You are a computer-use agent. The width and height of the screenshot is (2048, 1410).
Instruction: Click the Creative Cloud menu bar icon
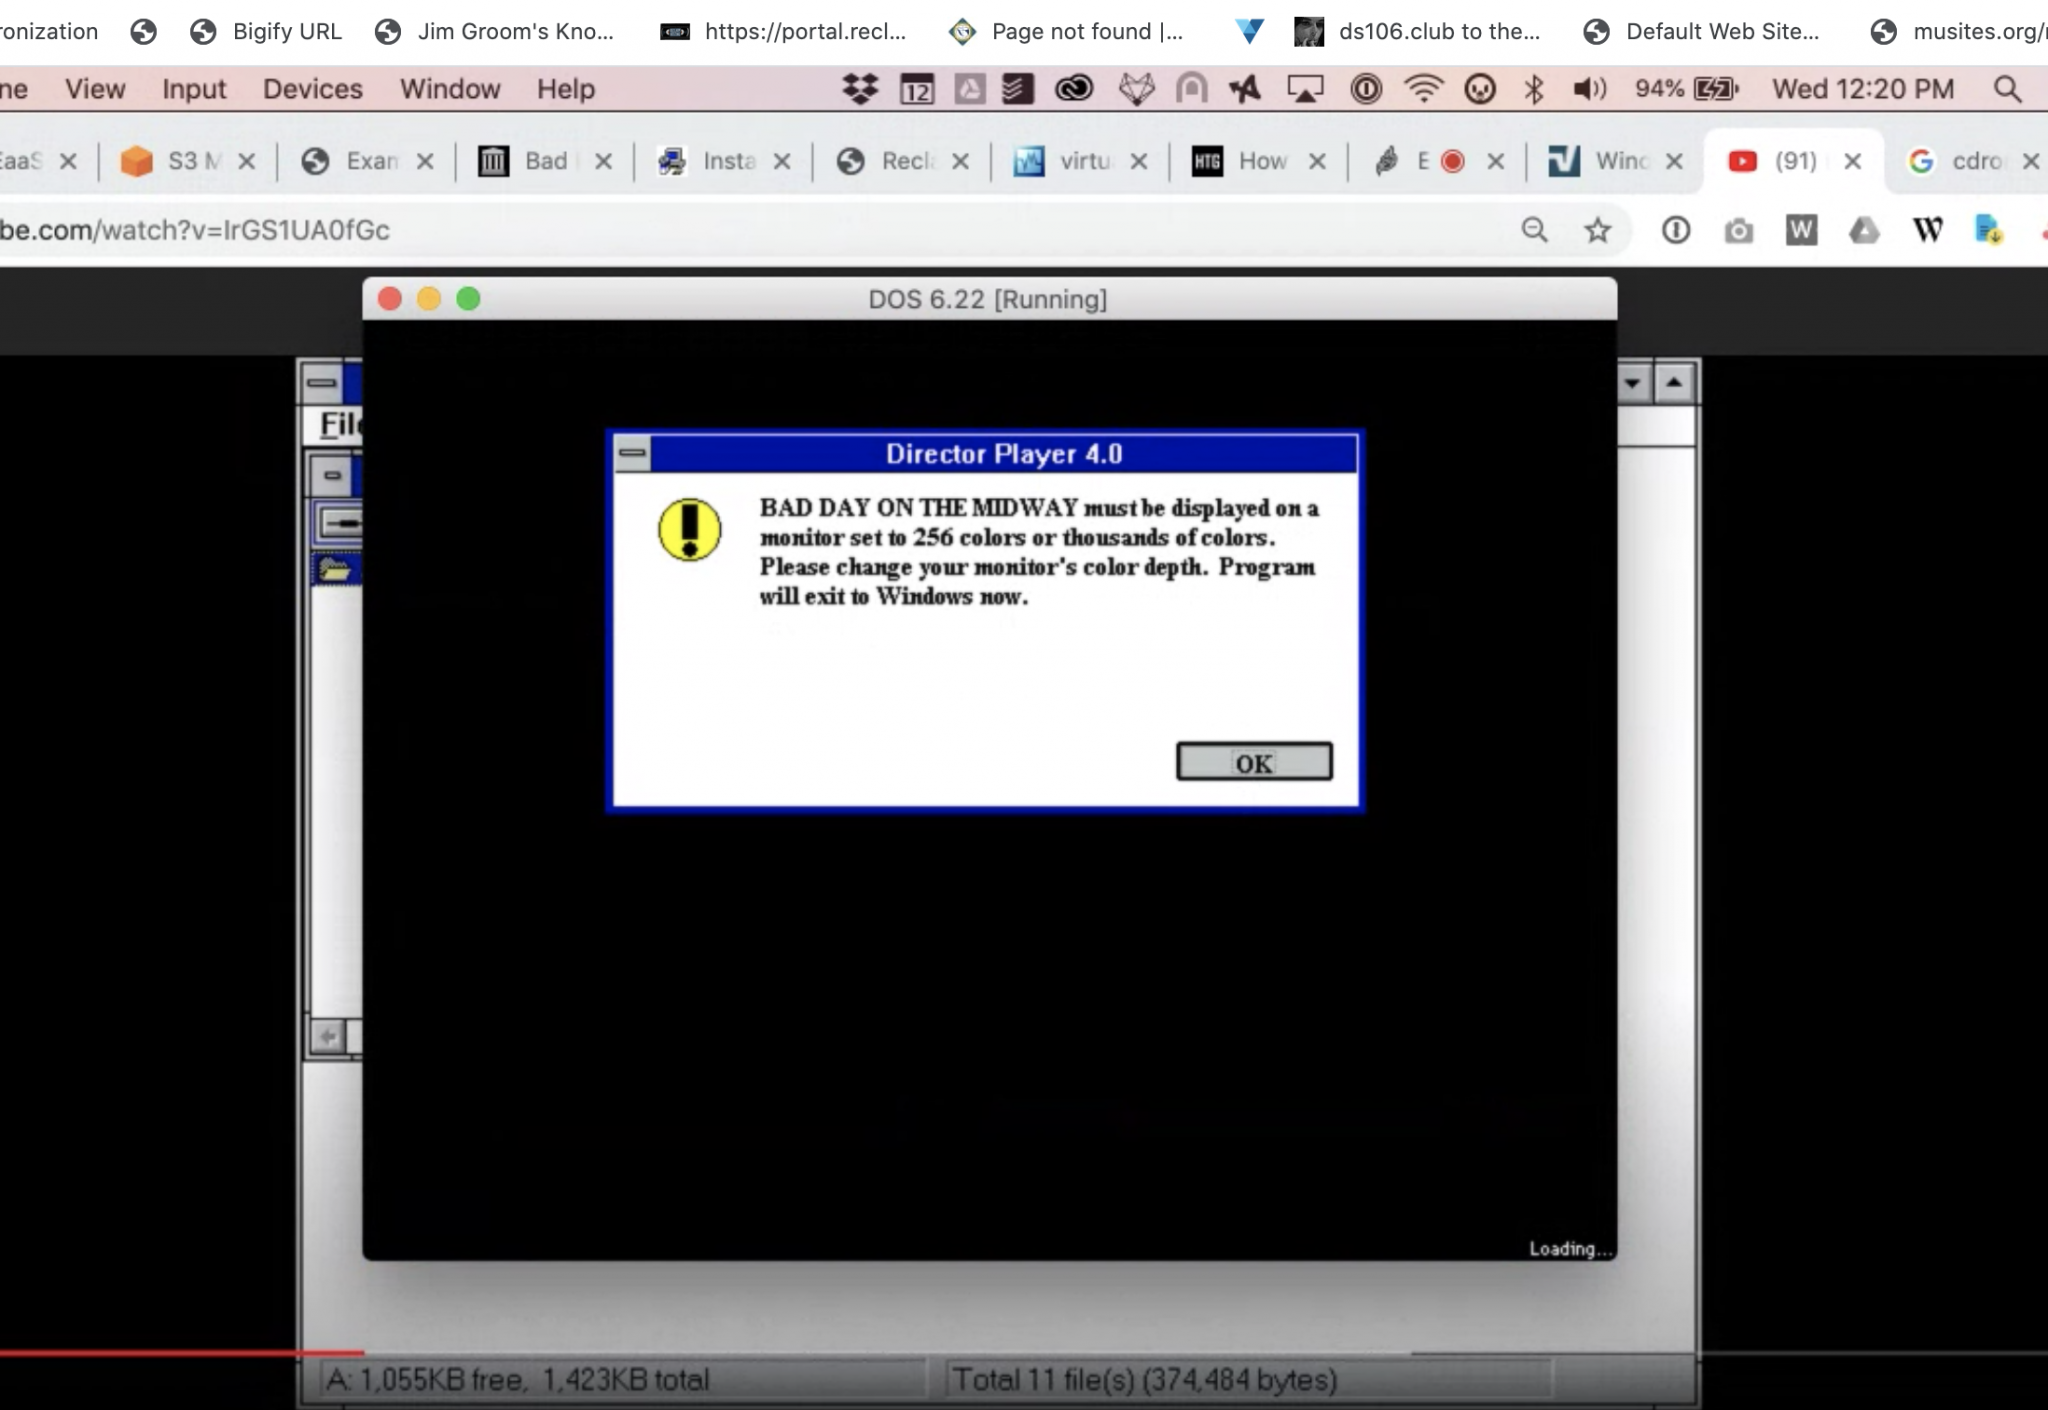point(1073,89)
